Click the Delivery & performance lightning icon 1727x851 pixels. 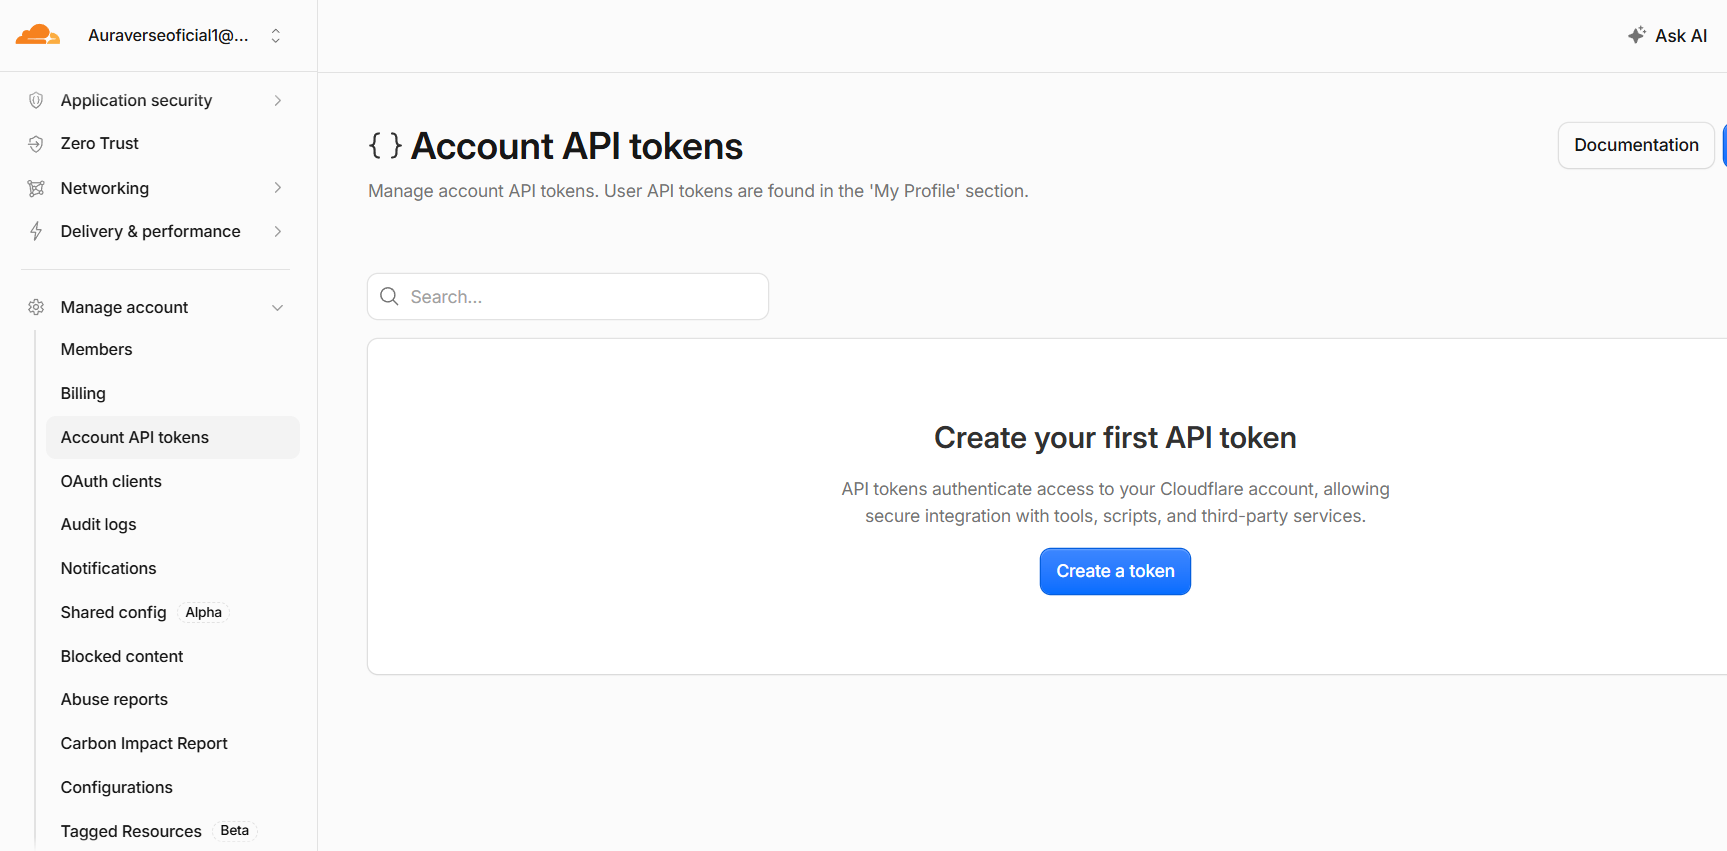click(x=36, y=231)
